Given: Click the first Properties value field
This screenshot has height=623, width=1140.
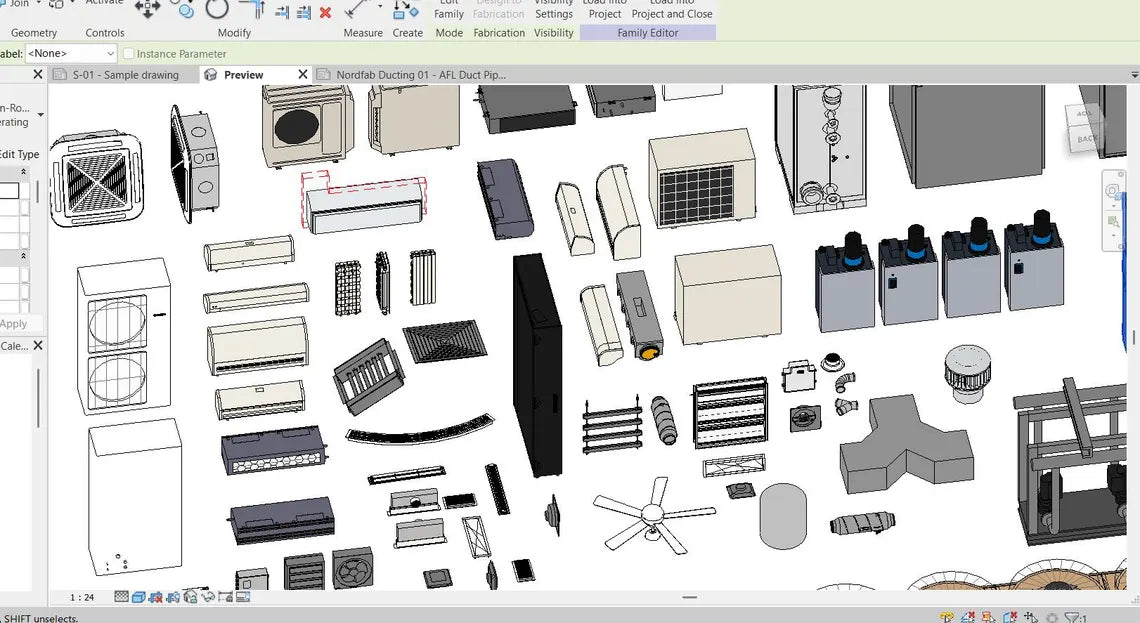Looking at the screenshot, I should [9, 190].
